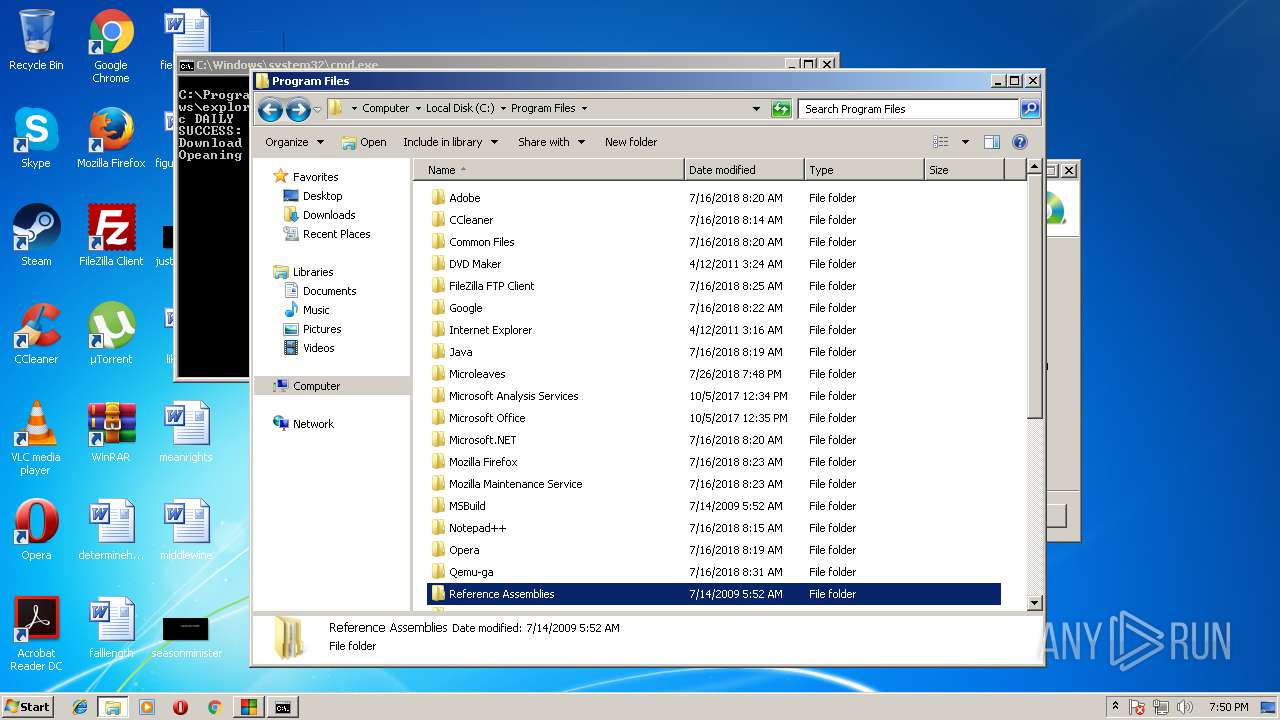Screen dimensions: 1280x720
Task: Click the Search Program Files field
Action: pyautogui.click(x=908, y=109)
